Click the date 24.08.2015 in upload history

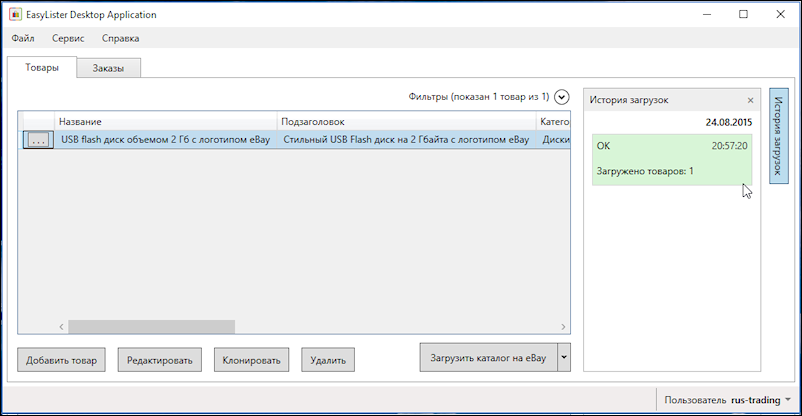729,122
